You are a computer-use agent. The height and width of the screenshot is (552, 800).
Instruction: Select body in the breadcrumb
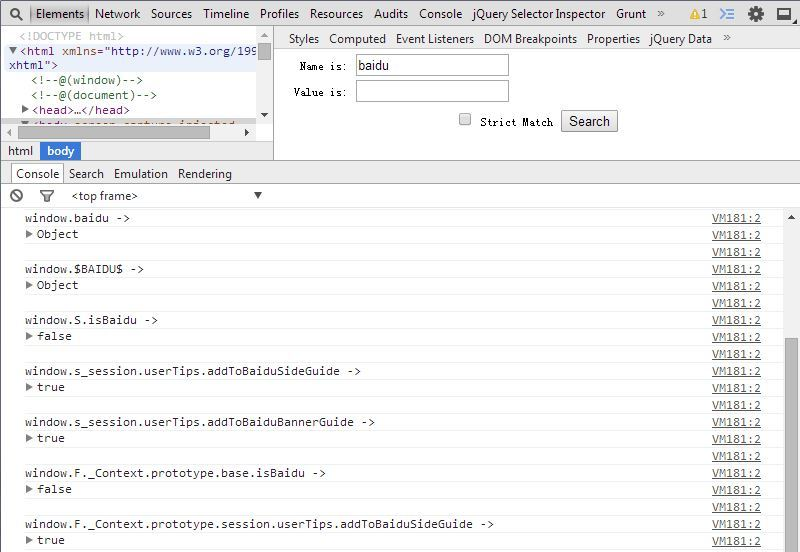[x=61, y=151]
